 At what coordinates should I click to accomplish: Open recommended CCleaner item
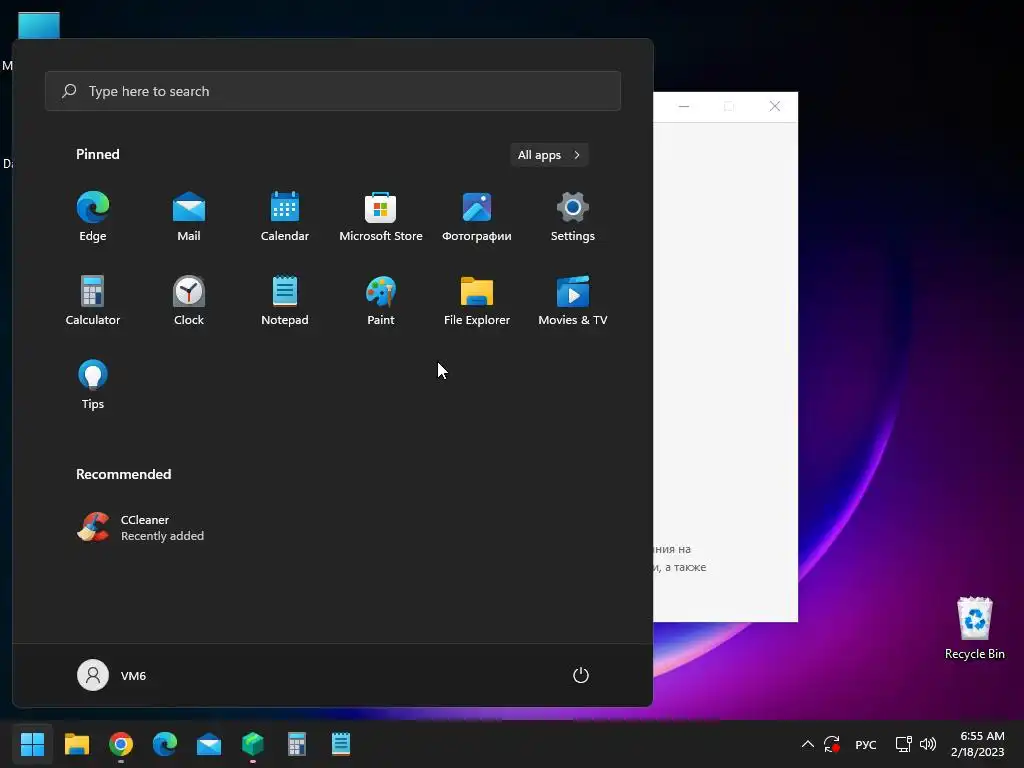140,528
